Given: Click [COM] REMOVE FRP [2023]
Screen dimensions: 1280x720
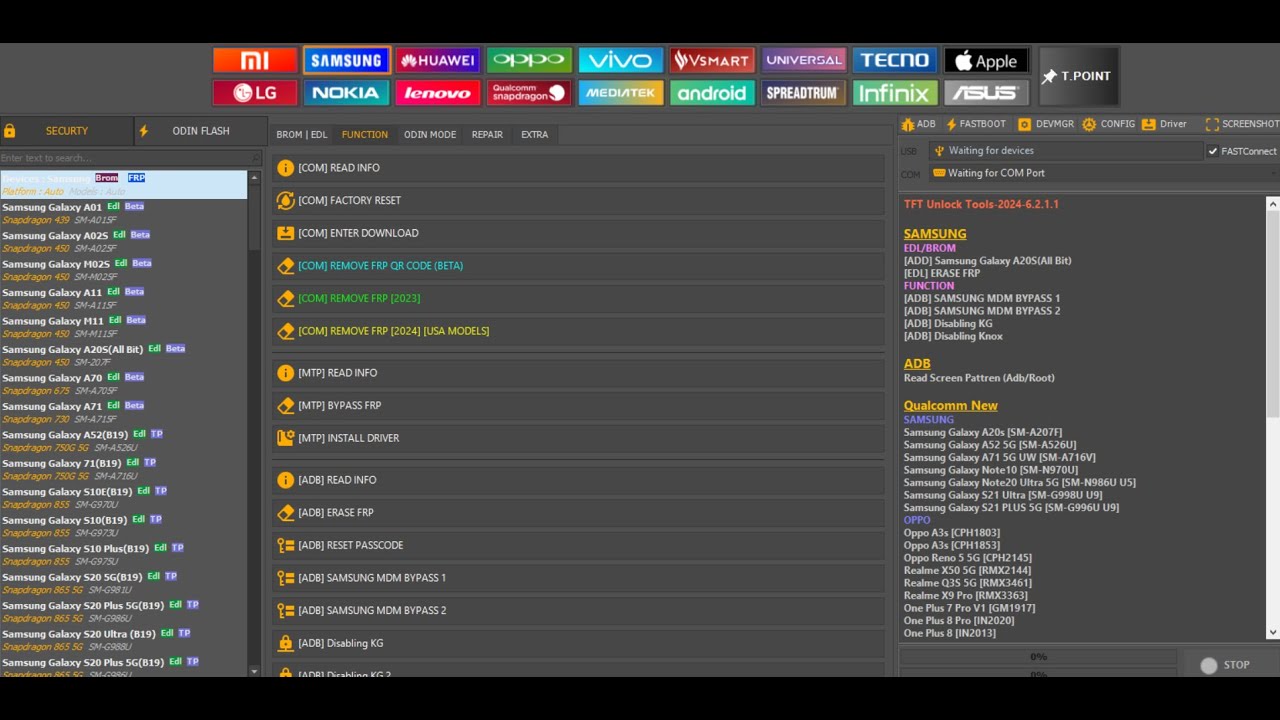Looking at the screenshot, I should [578, 298].
